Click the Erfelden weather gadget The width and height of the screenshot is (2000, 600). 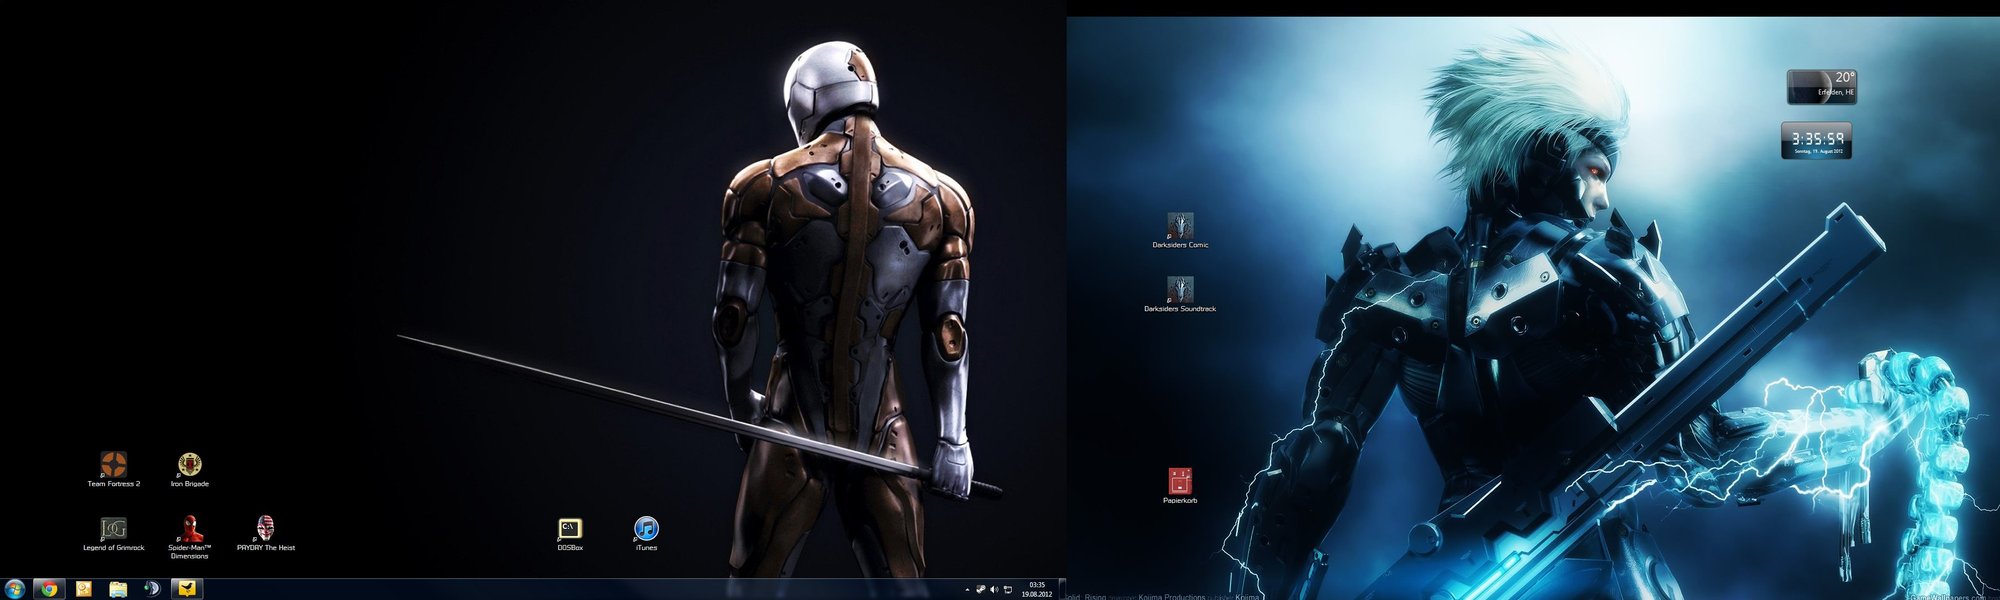click(1821, 86)
